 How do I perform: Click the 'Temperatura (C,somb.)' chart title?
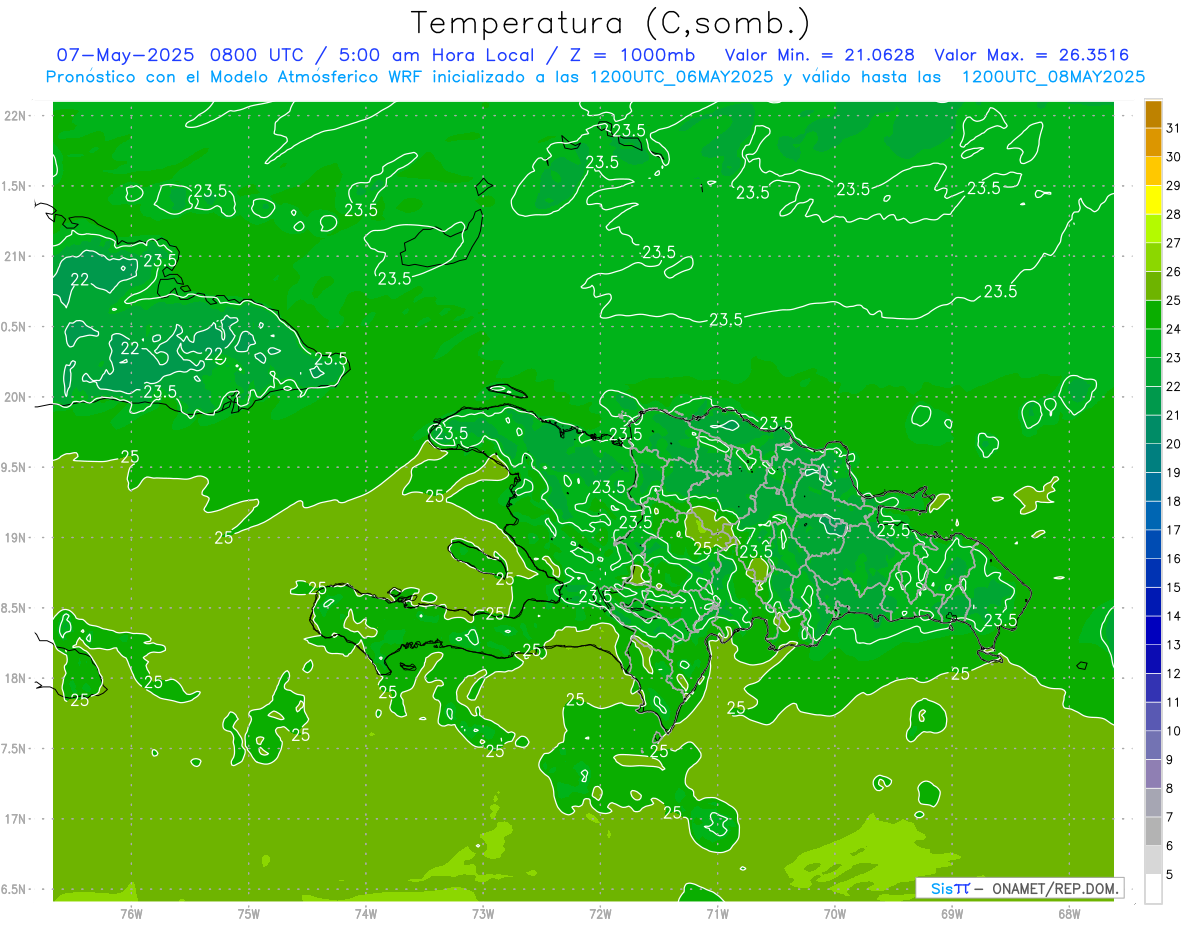[x=610, y=22]
